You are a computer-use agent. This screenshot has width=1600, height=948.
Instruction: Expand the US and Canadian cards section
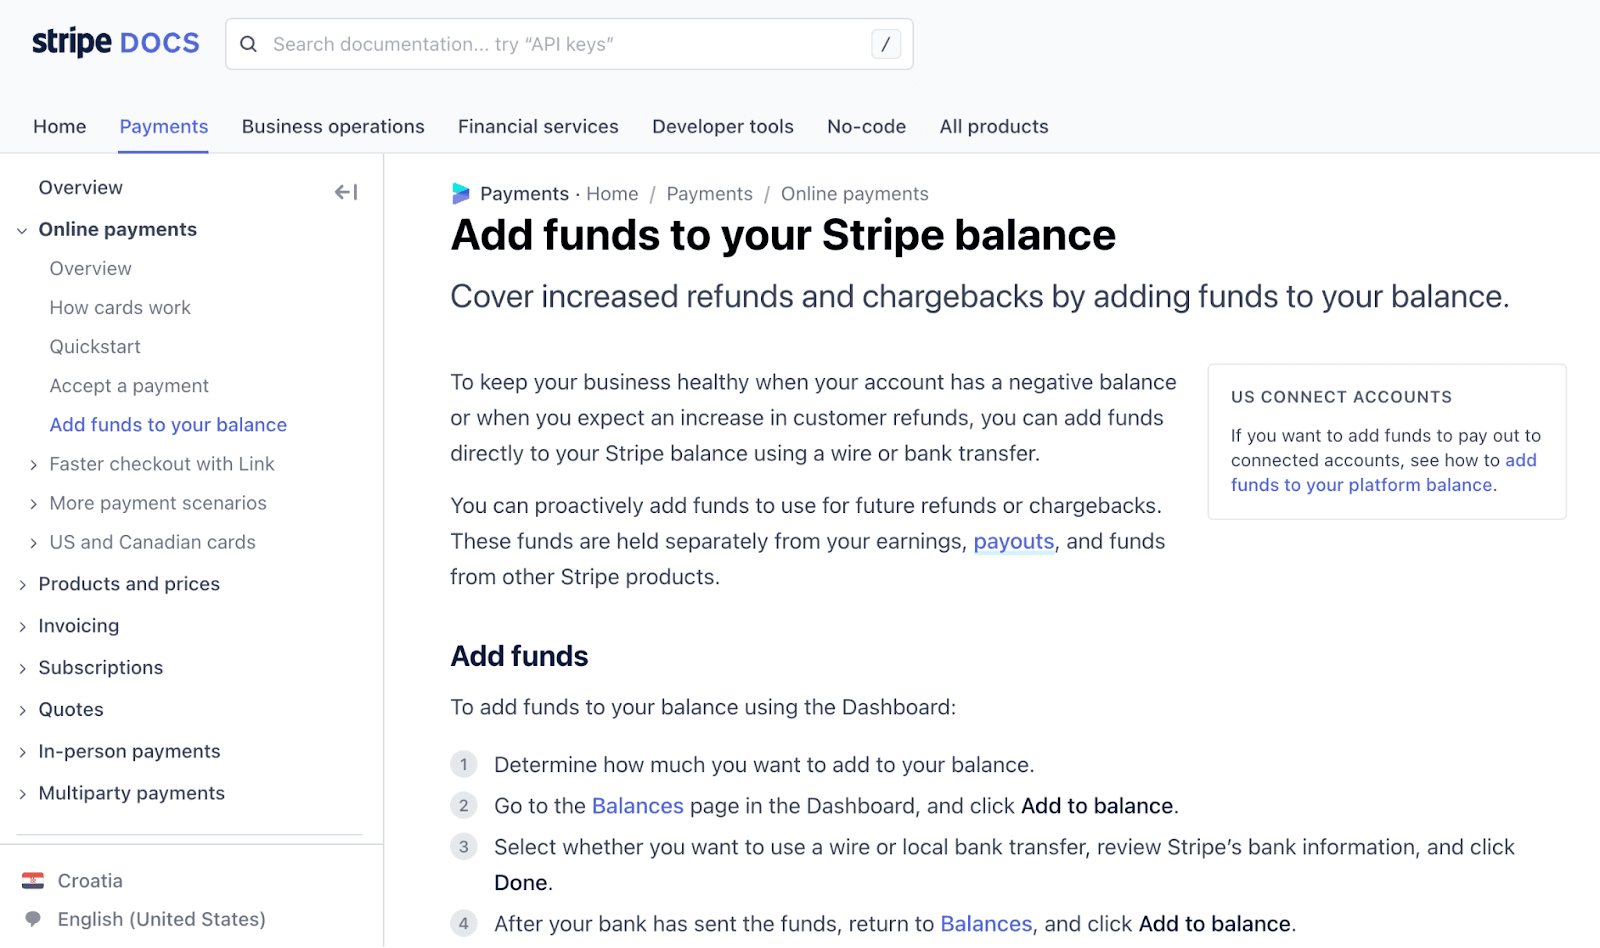pyautogui.click(x=33, y=542)
